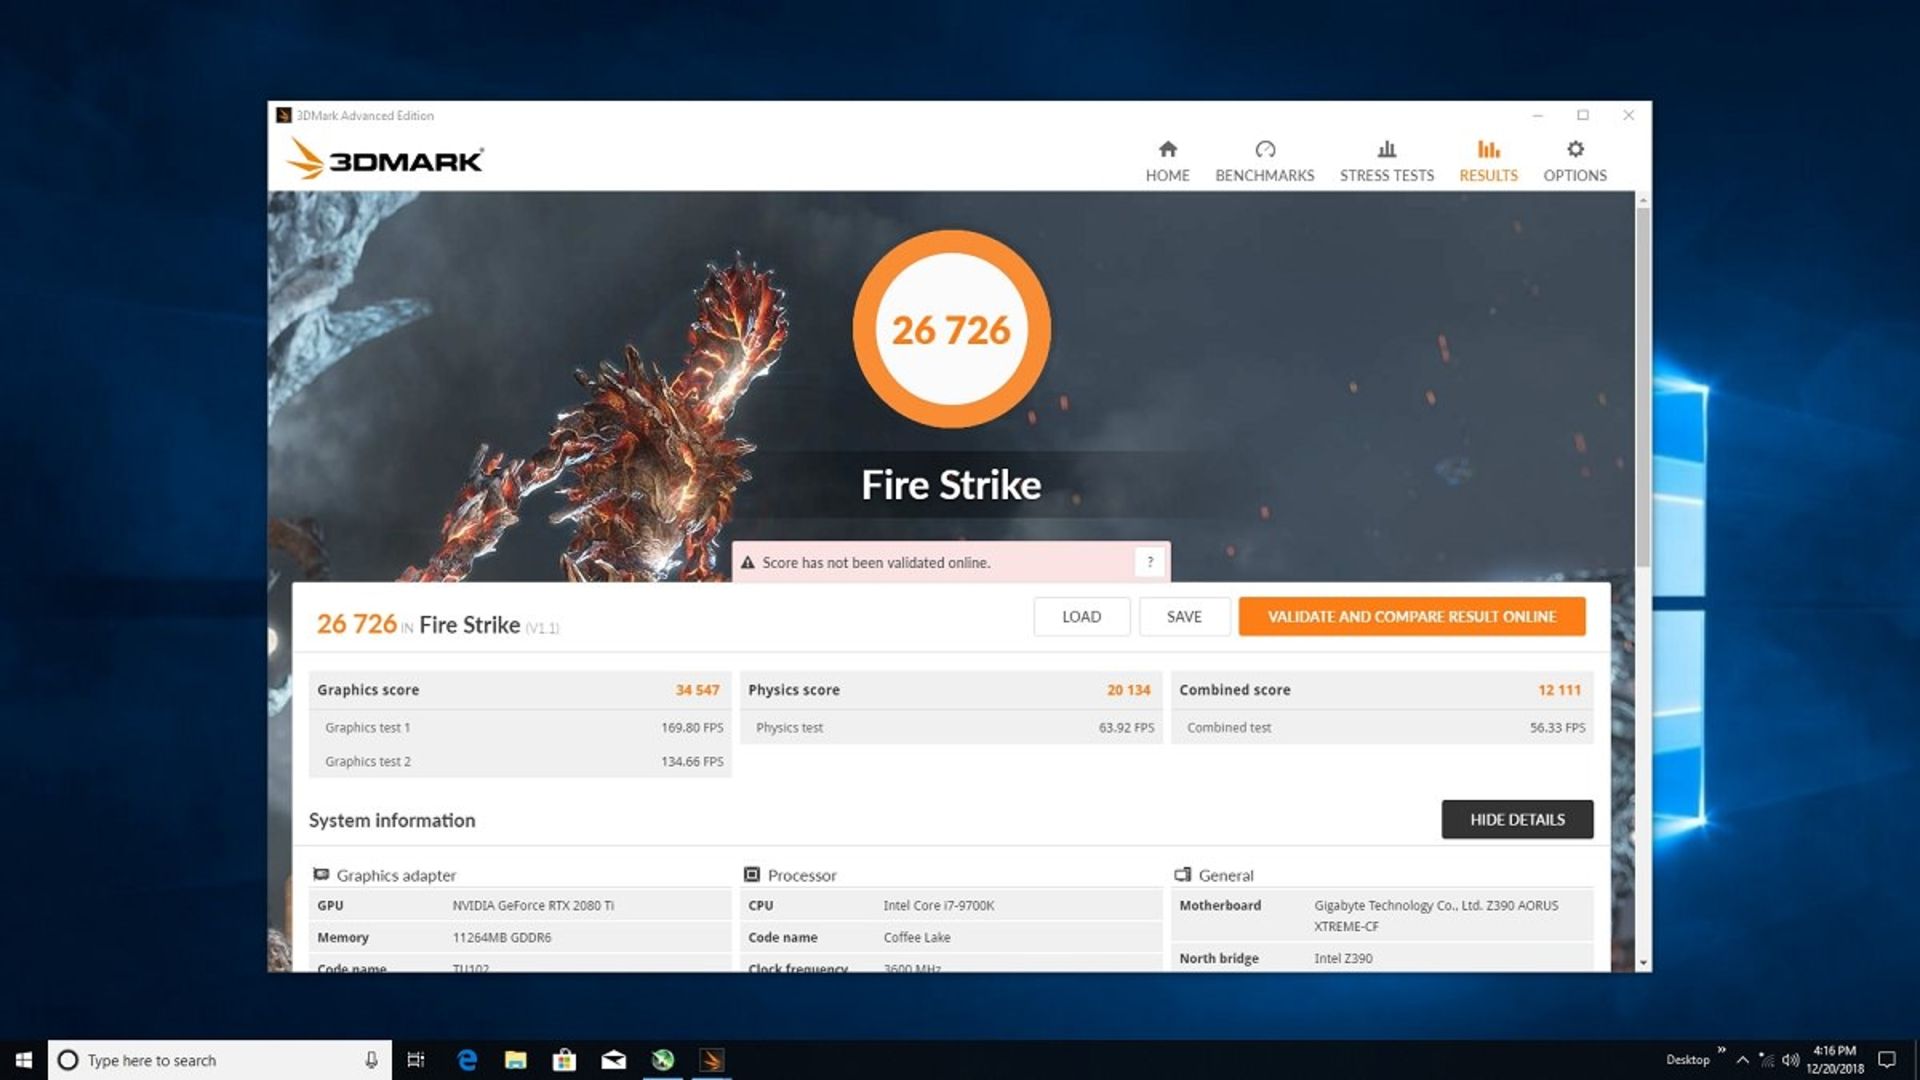Click the 11264MB GDDR6 memory value

pyautogui.click(x=502, y=937)
